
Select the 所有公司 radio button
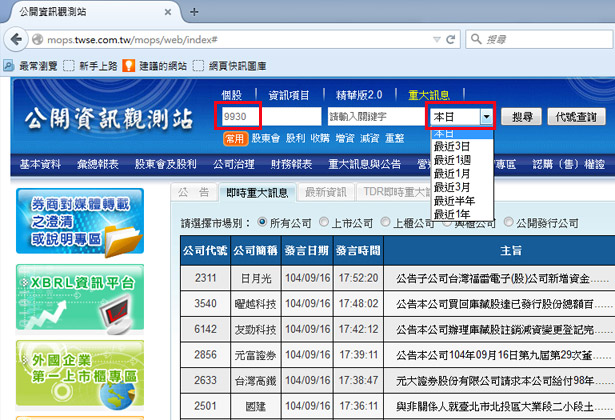[x=263, y=222]
